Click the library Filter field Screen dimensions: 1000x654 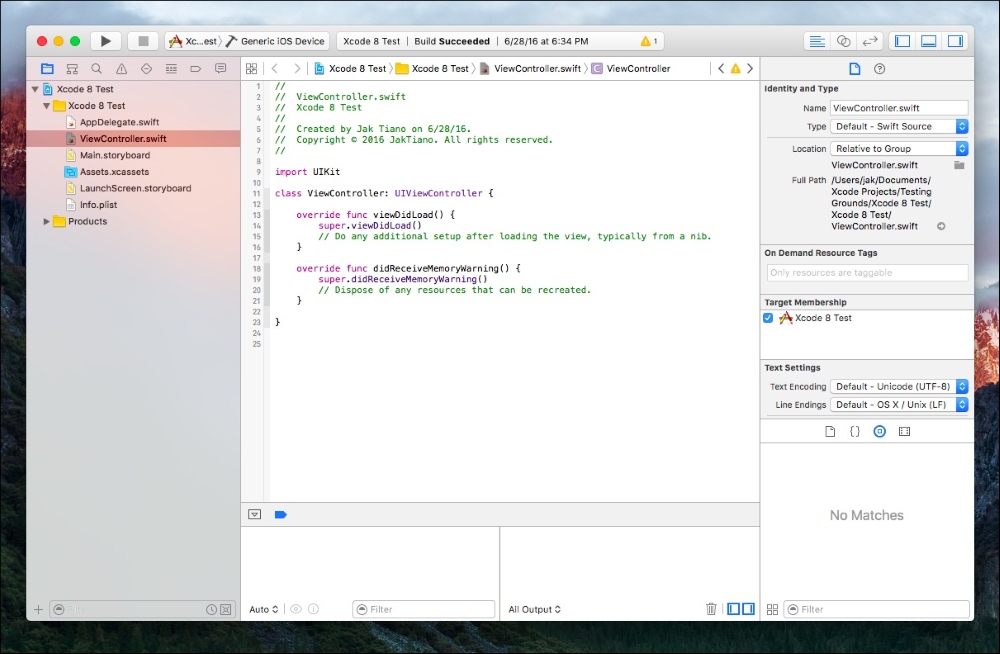tap(876, 609)
